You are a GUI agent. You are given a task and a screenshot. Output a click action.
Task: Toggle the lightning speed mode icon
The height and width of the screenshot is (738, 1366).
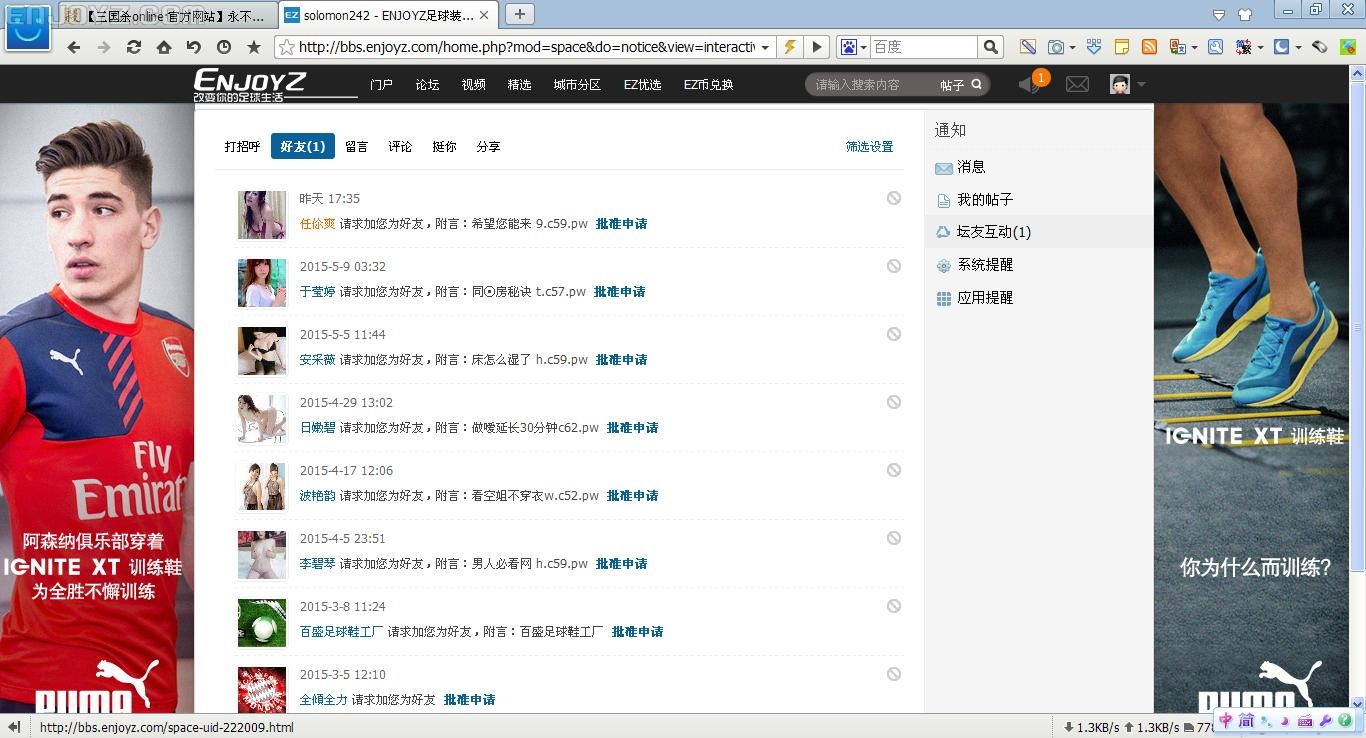point(790,47)
